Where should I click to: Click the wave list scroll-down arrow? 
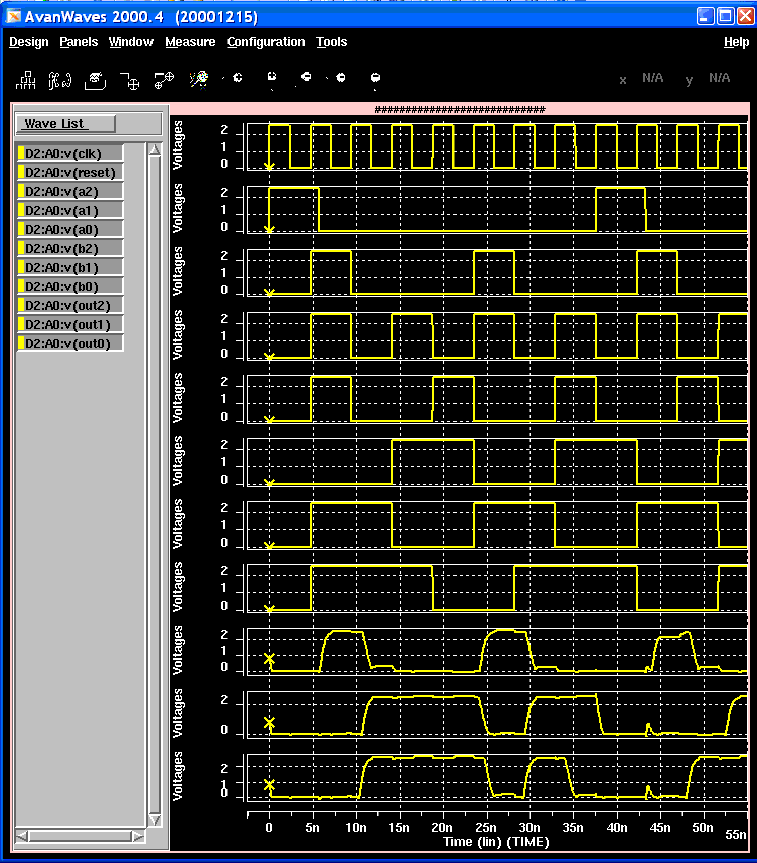pyautogui.click(x=155, y=820)
